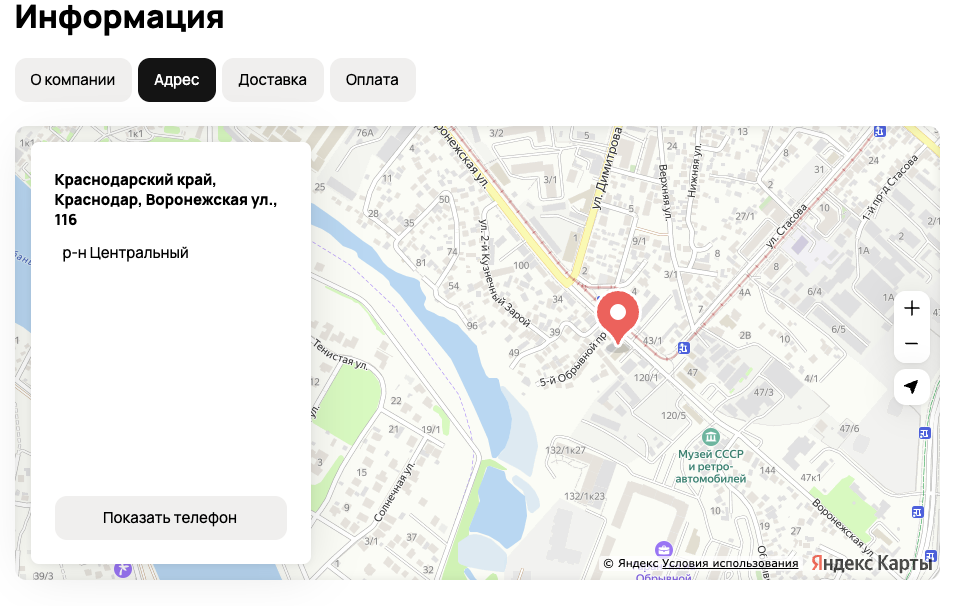Click the Музей СССР и ретро-автомобилей label
The width and height of the screenshot is (980, 606).
click(712, 466)
